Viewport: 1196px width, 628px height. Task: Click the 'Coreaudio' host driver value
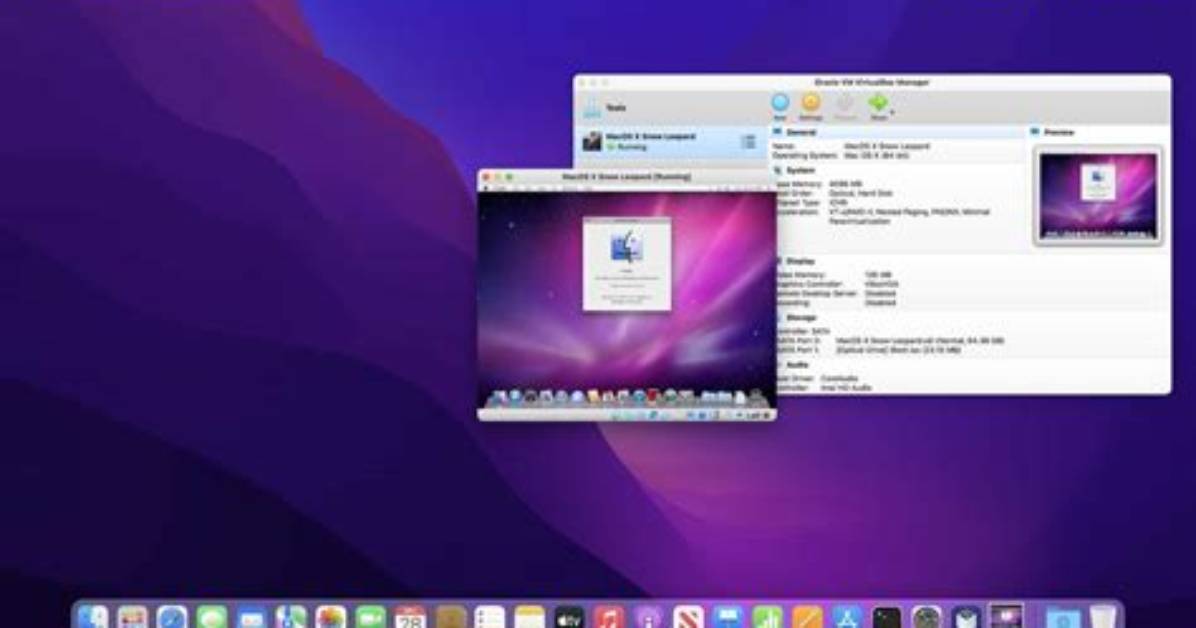tap(839, 378)
